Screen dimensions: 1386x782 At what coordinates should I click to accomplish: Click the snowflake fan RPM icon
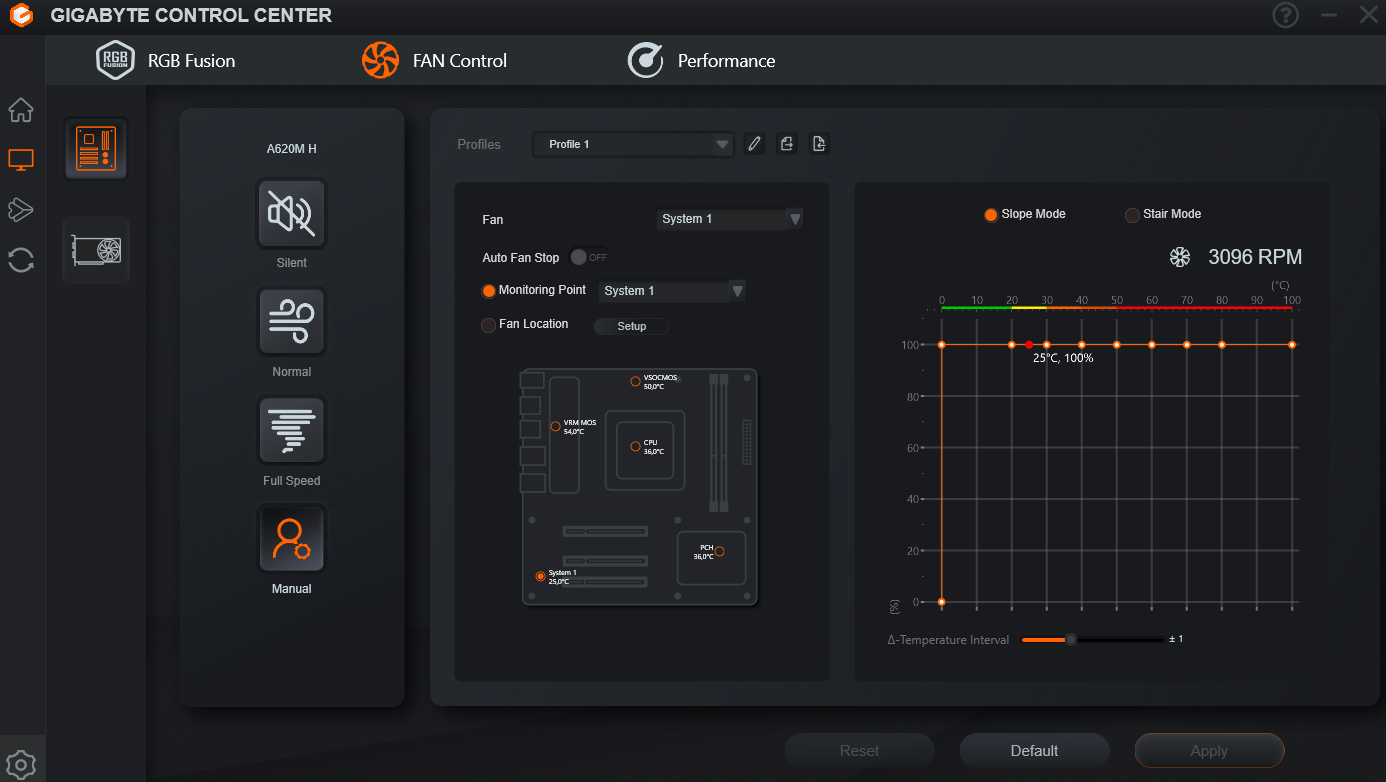1180,257
